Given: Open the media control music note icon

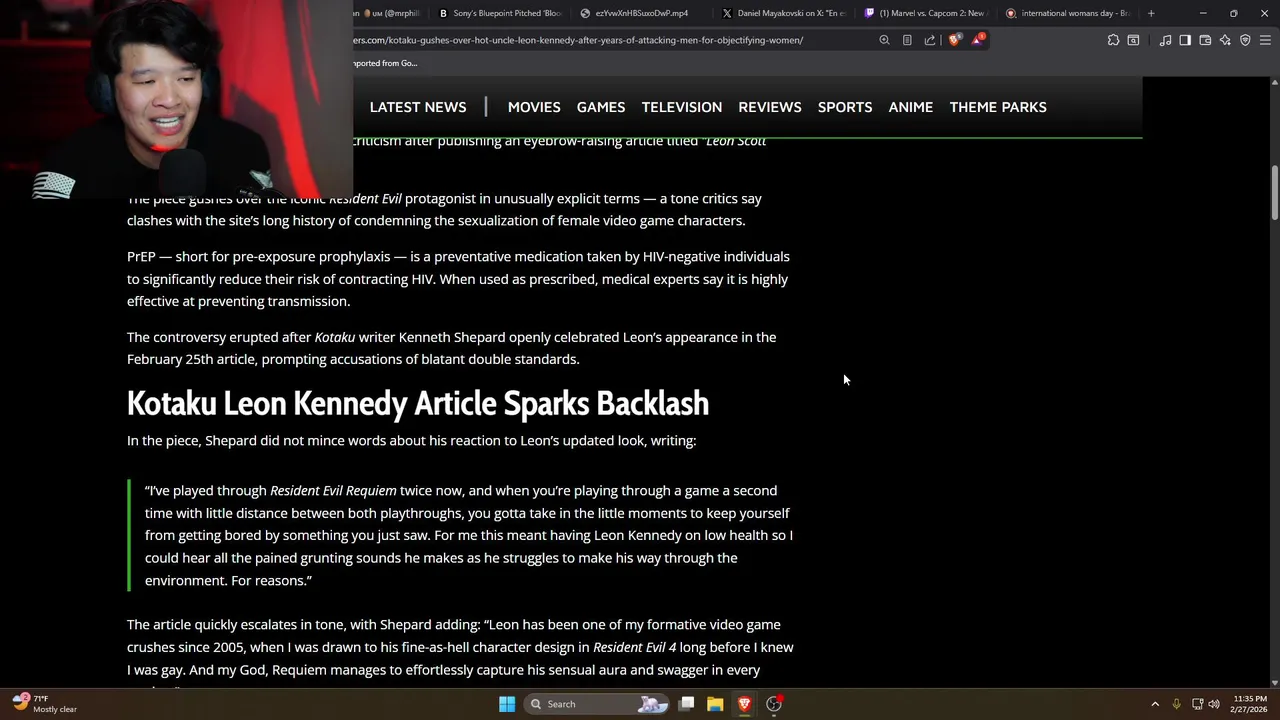Looking at the screenshot, I should point(1165,40).
